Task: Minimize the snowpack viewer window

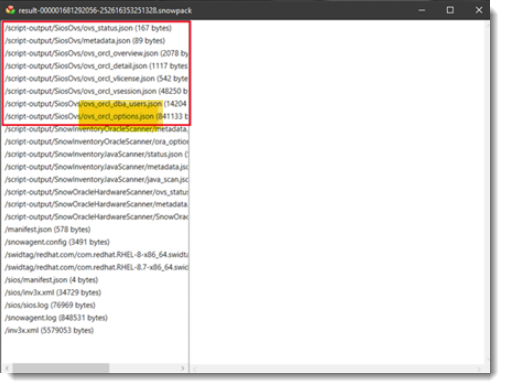Action: 422,10
